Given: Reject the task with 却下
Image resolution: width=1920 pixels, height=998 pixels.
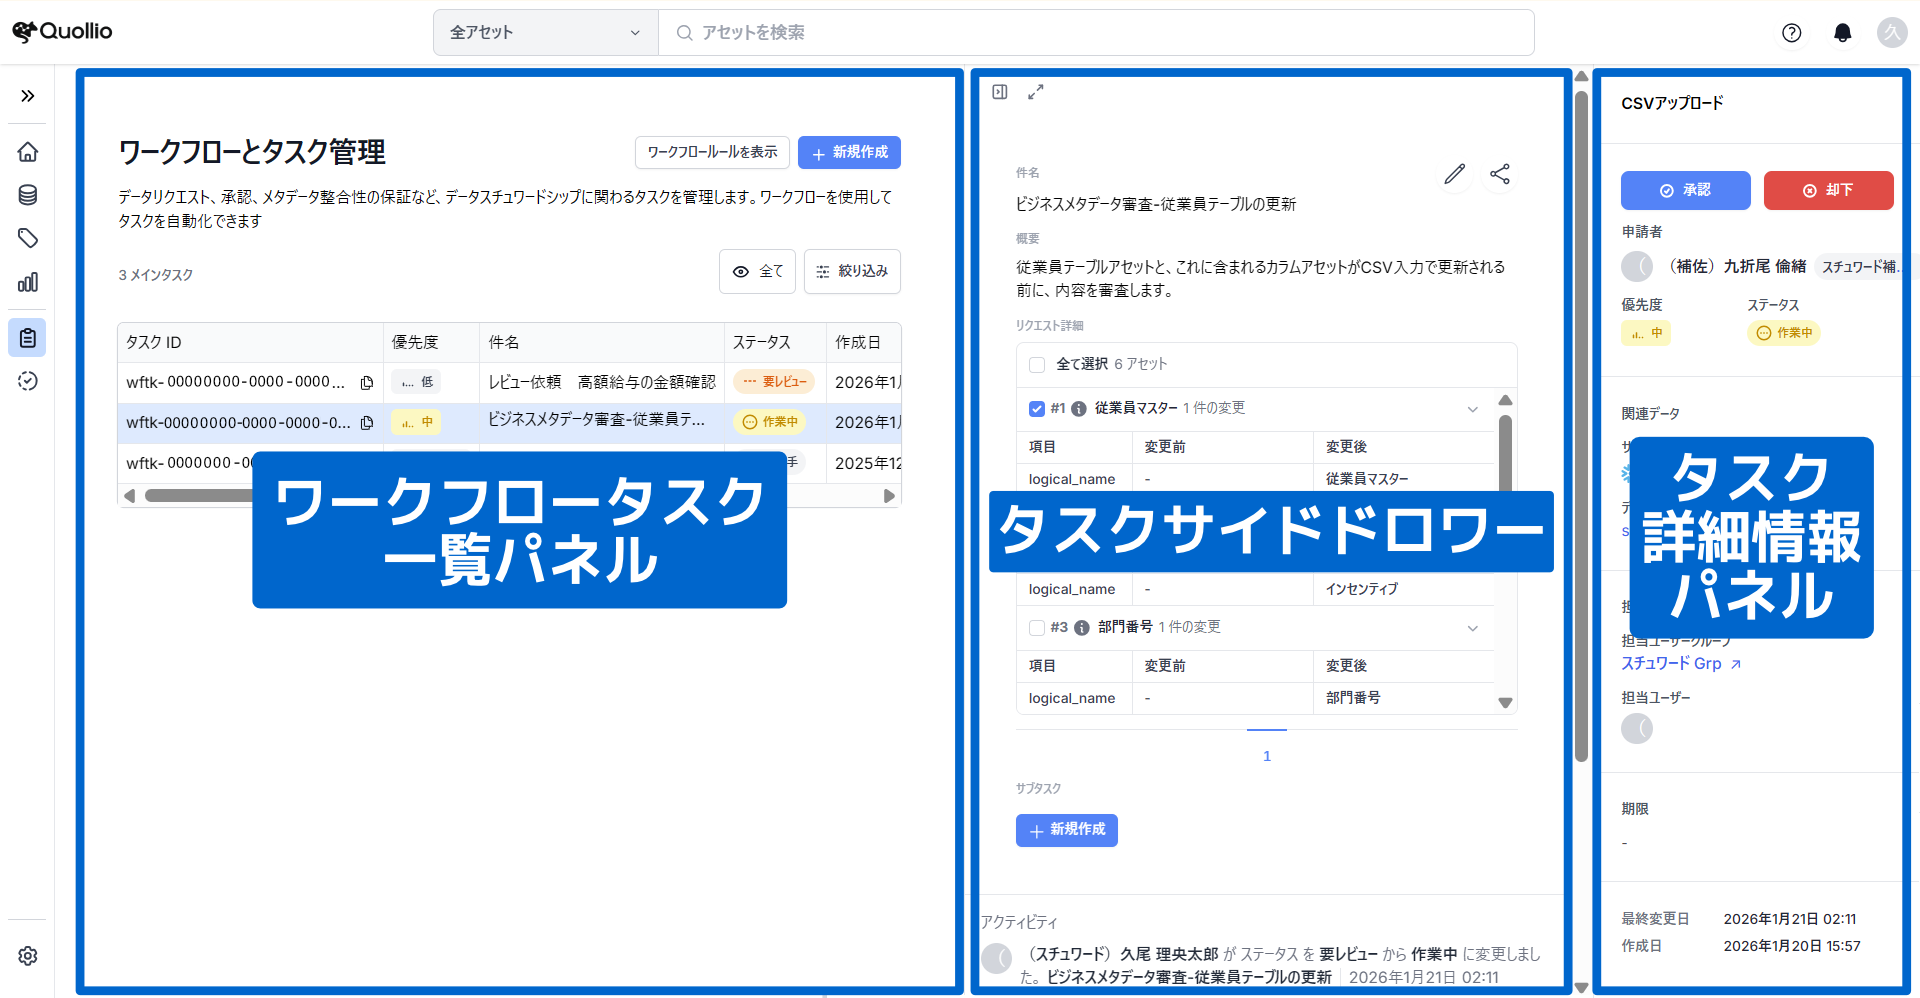Looking at the screenshot, I should tap(1828, 190).
